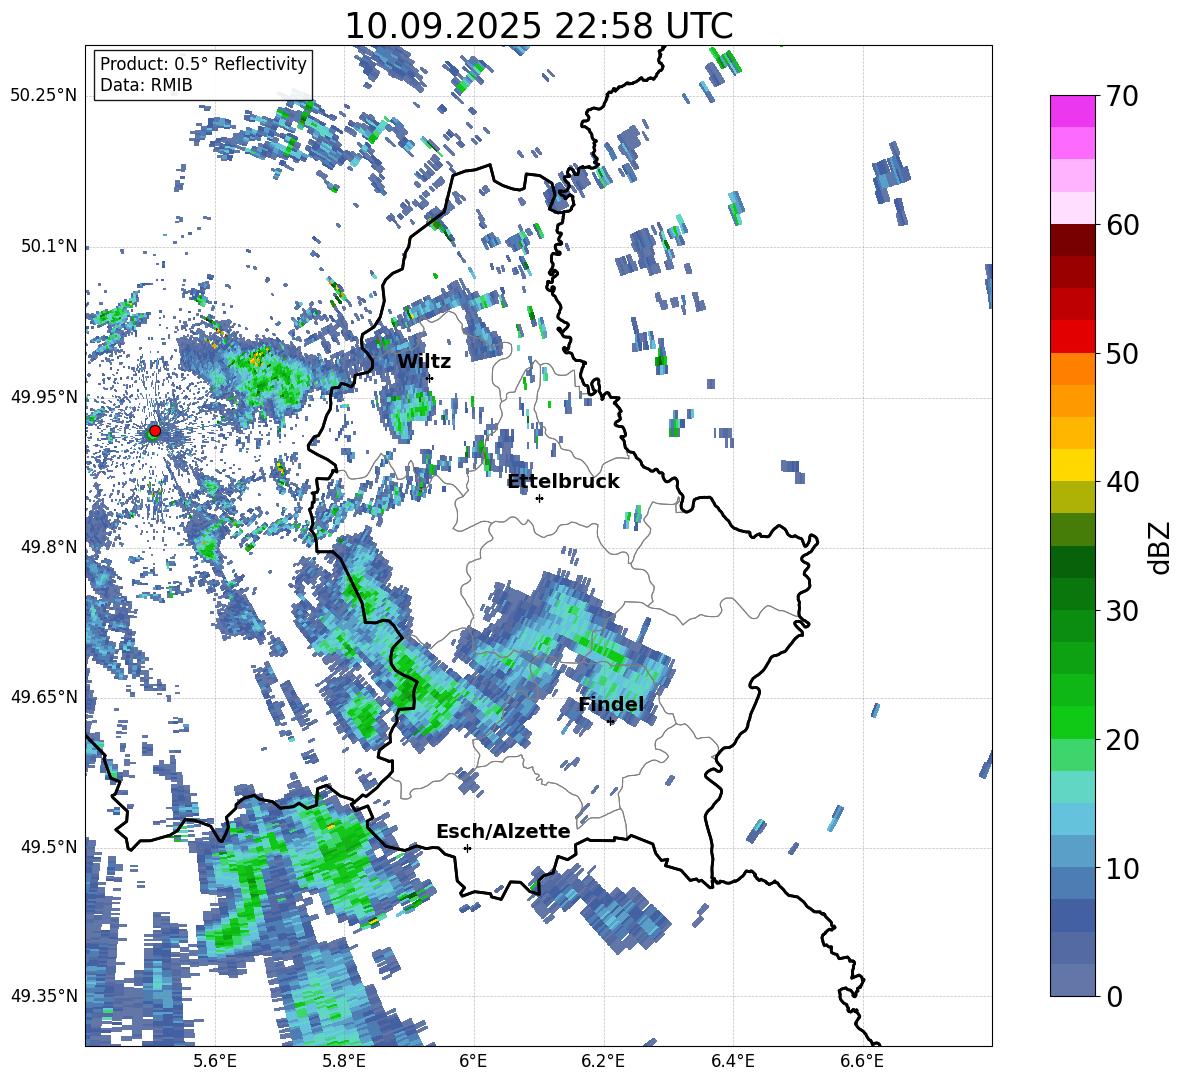
Task: Click the Wiltz cross location marker
Action: click(x=429, y=378)
